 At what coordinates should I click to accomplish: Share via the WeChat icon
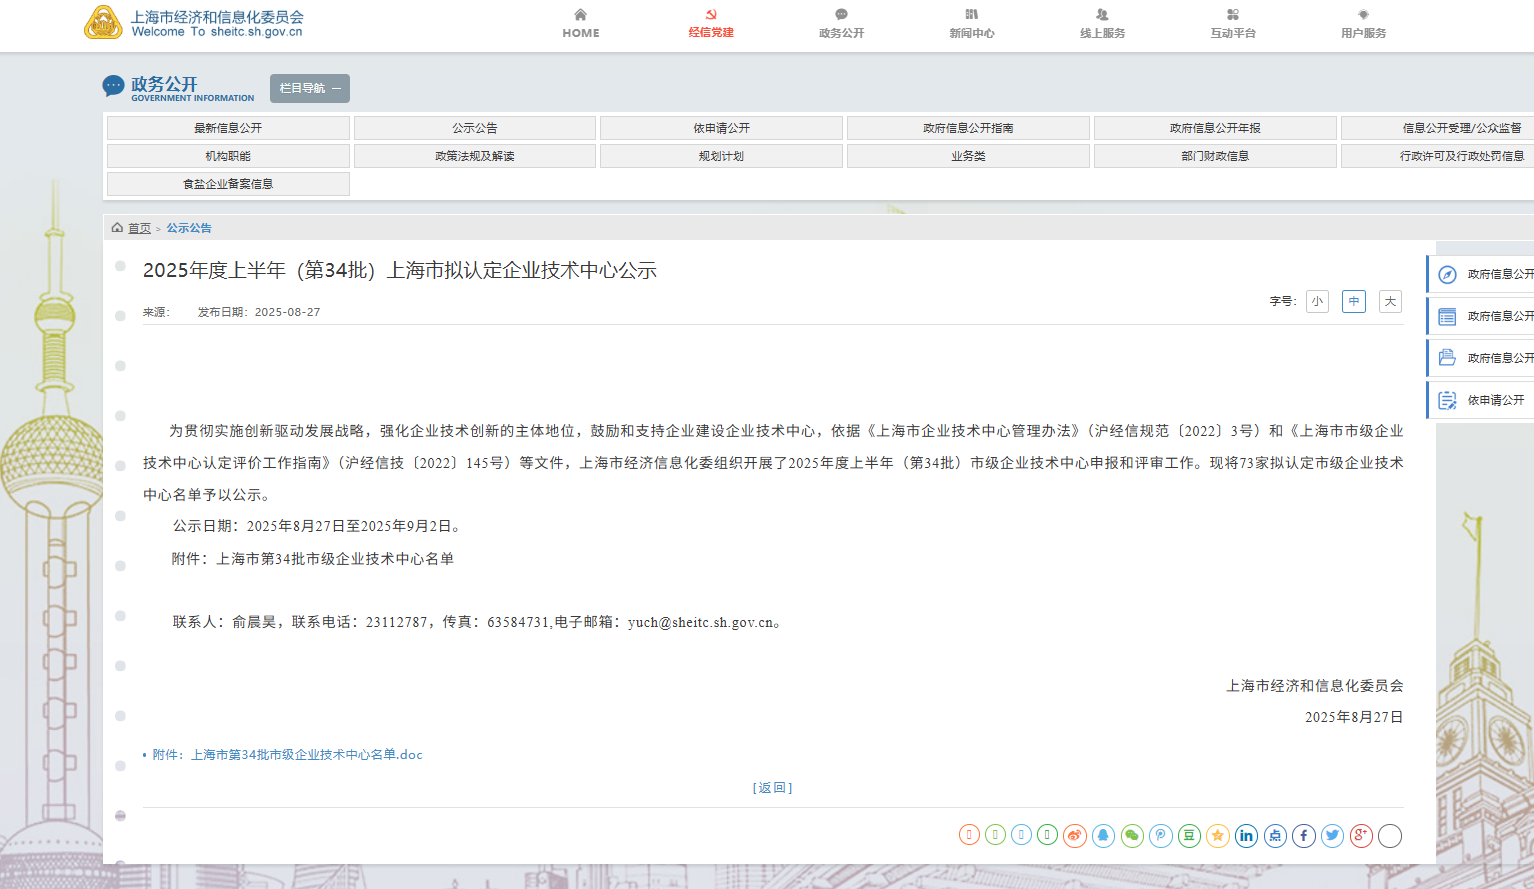(1132, 836)
